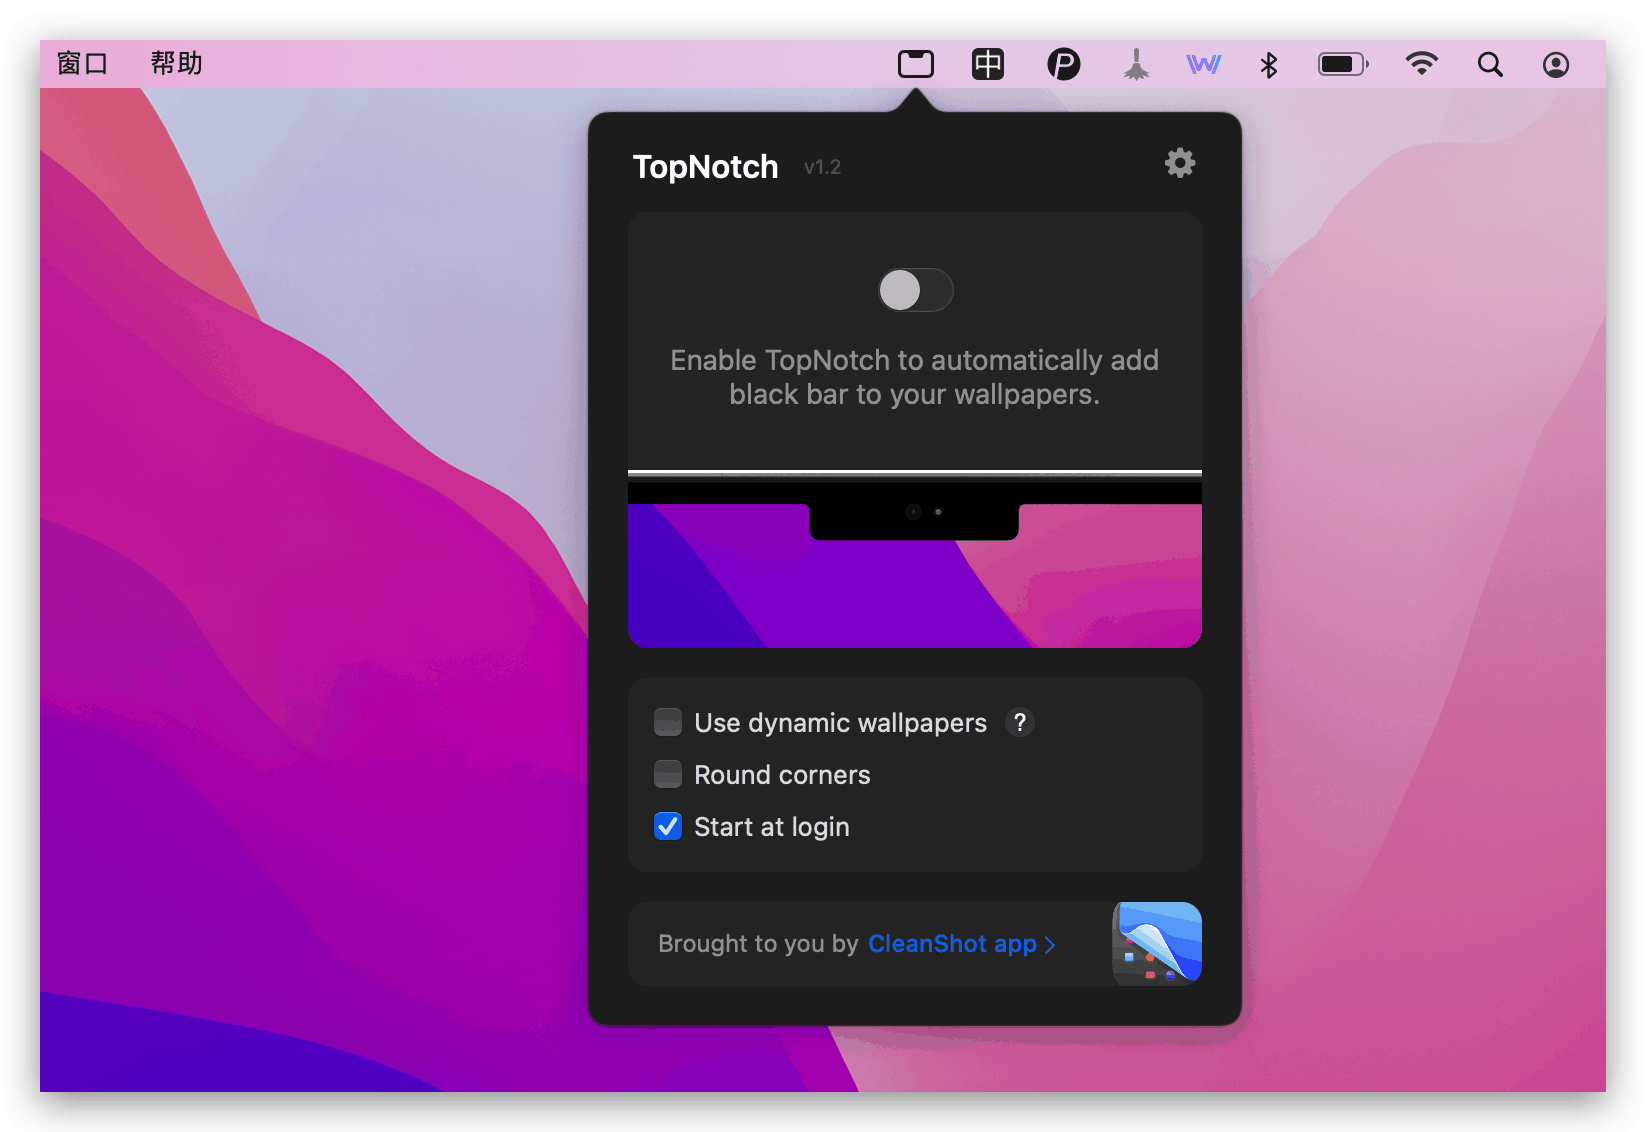Click the W-shaped menu bar icon

(1203, 64)
